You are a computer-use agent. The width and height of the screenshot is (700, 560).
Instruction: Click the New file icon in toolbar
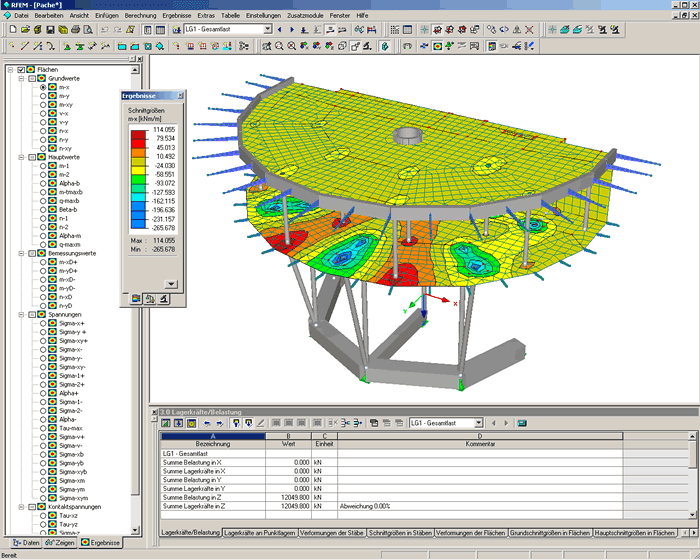pos(13,30)
